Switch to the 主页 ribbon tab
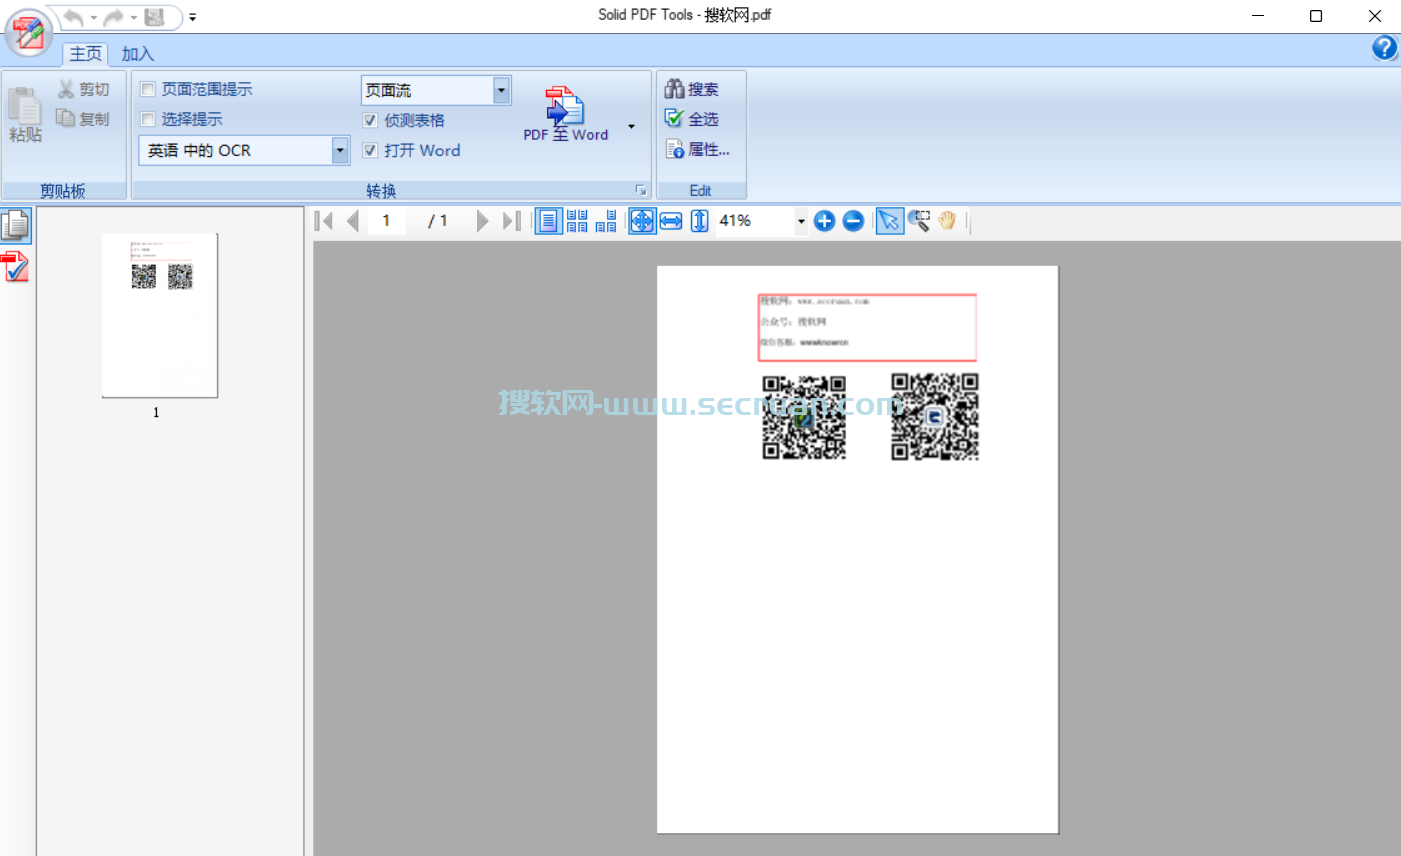1401x856 pixels. tap(85, 54)
